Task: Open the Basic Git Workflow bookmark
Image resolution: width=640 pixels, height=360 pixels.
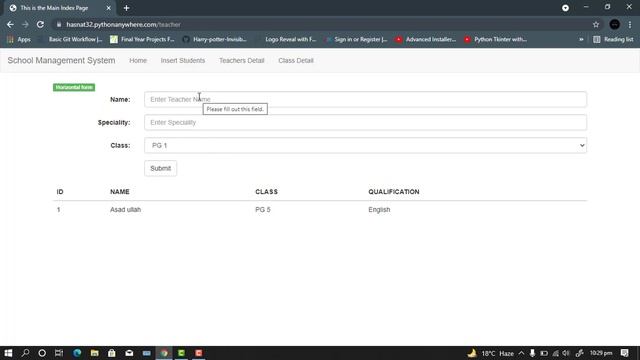Action: (x=70, y=40)
